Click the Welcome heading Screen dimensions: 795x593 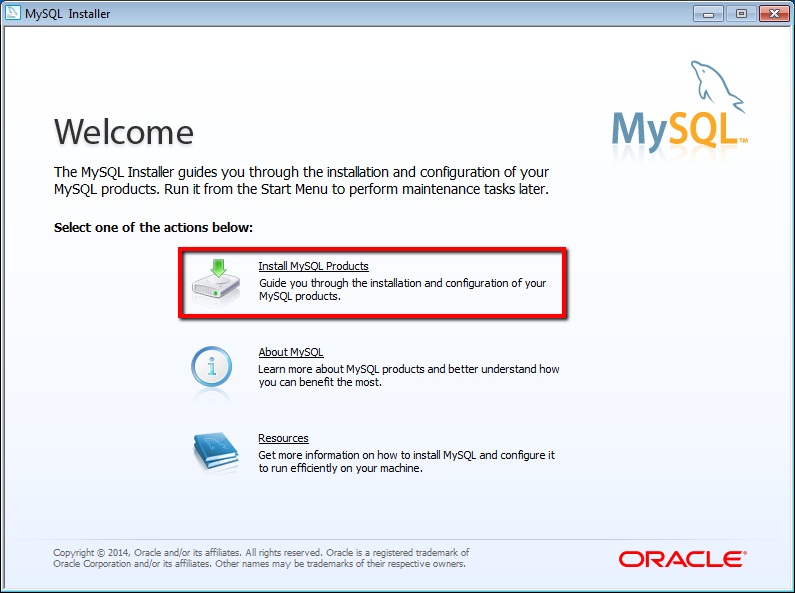click(x=124, y=132)
